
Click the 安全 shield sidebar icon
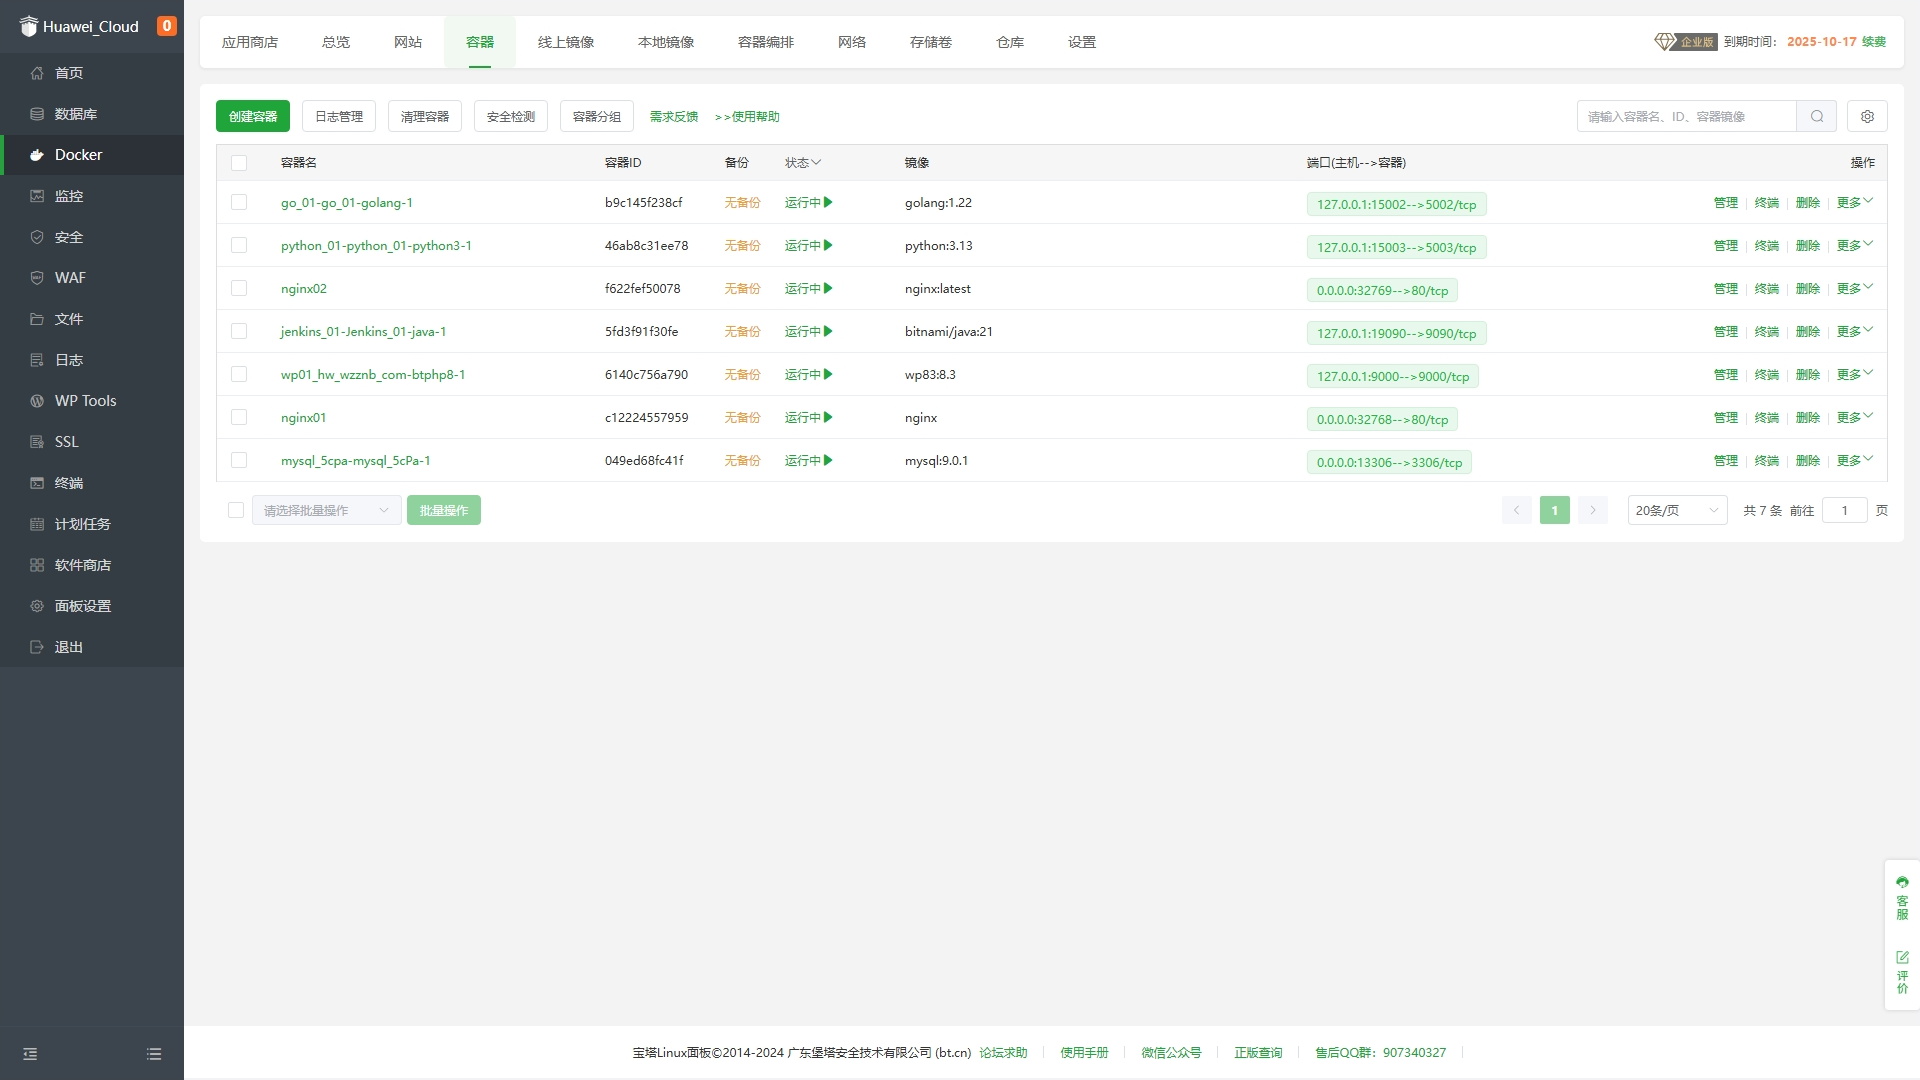click(x=37, y=237)
